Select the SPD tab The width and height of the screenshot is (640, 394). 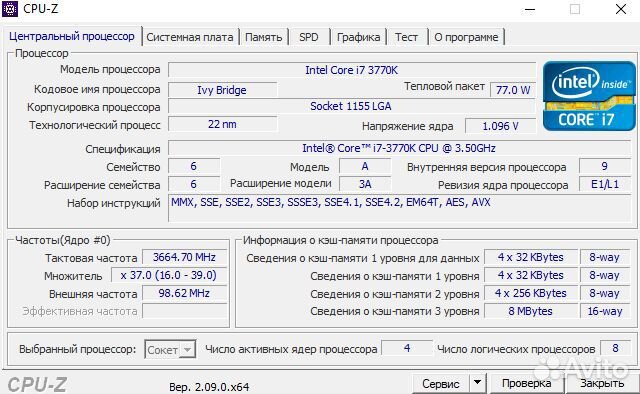point(309,37)
